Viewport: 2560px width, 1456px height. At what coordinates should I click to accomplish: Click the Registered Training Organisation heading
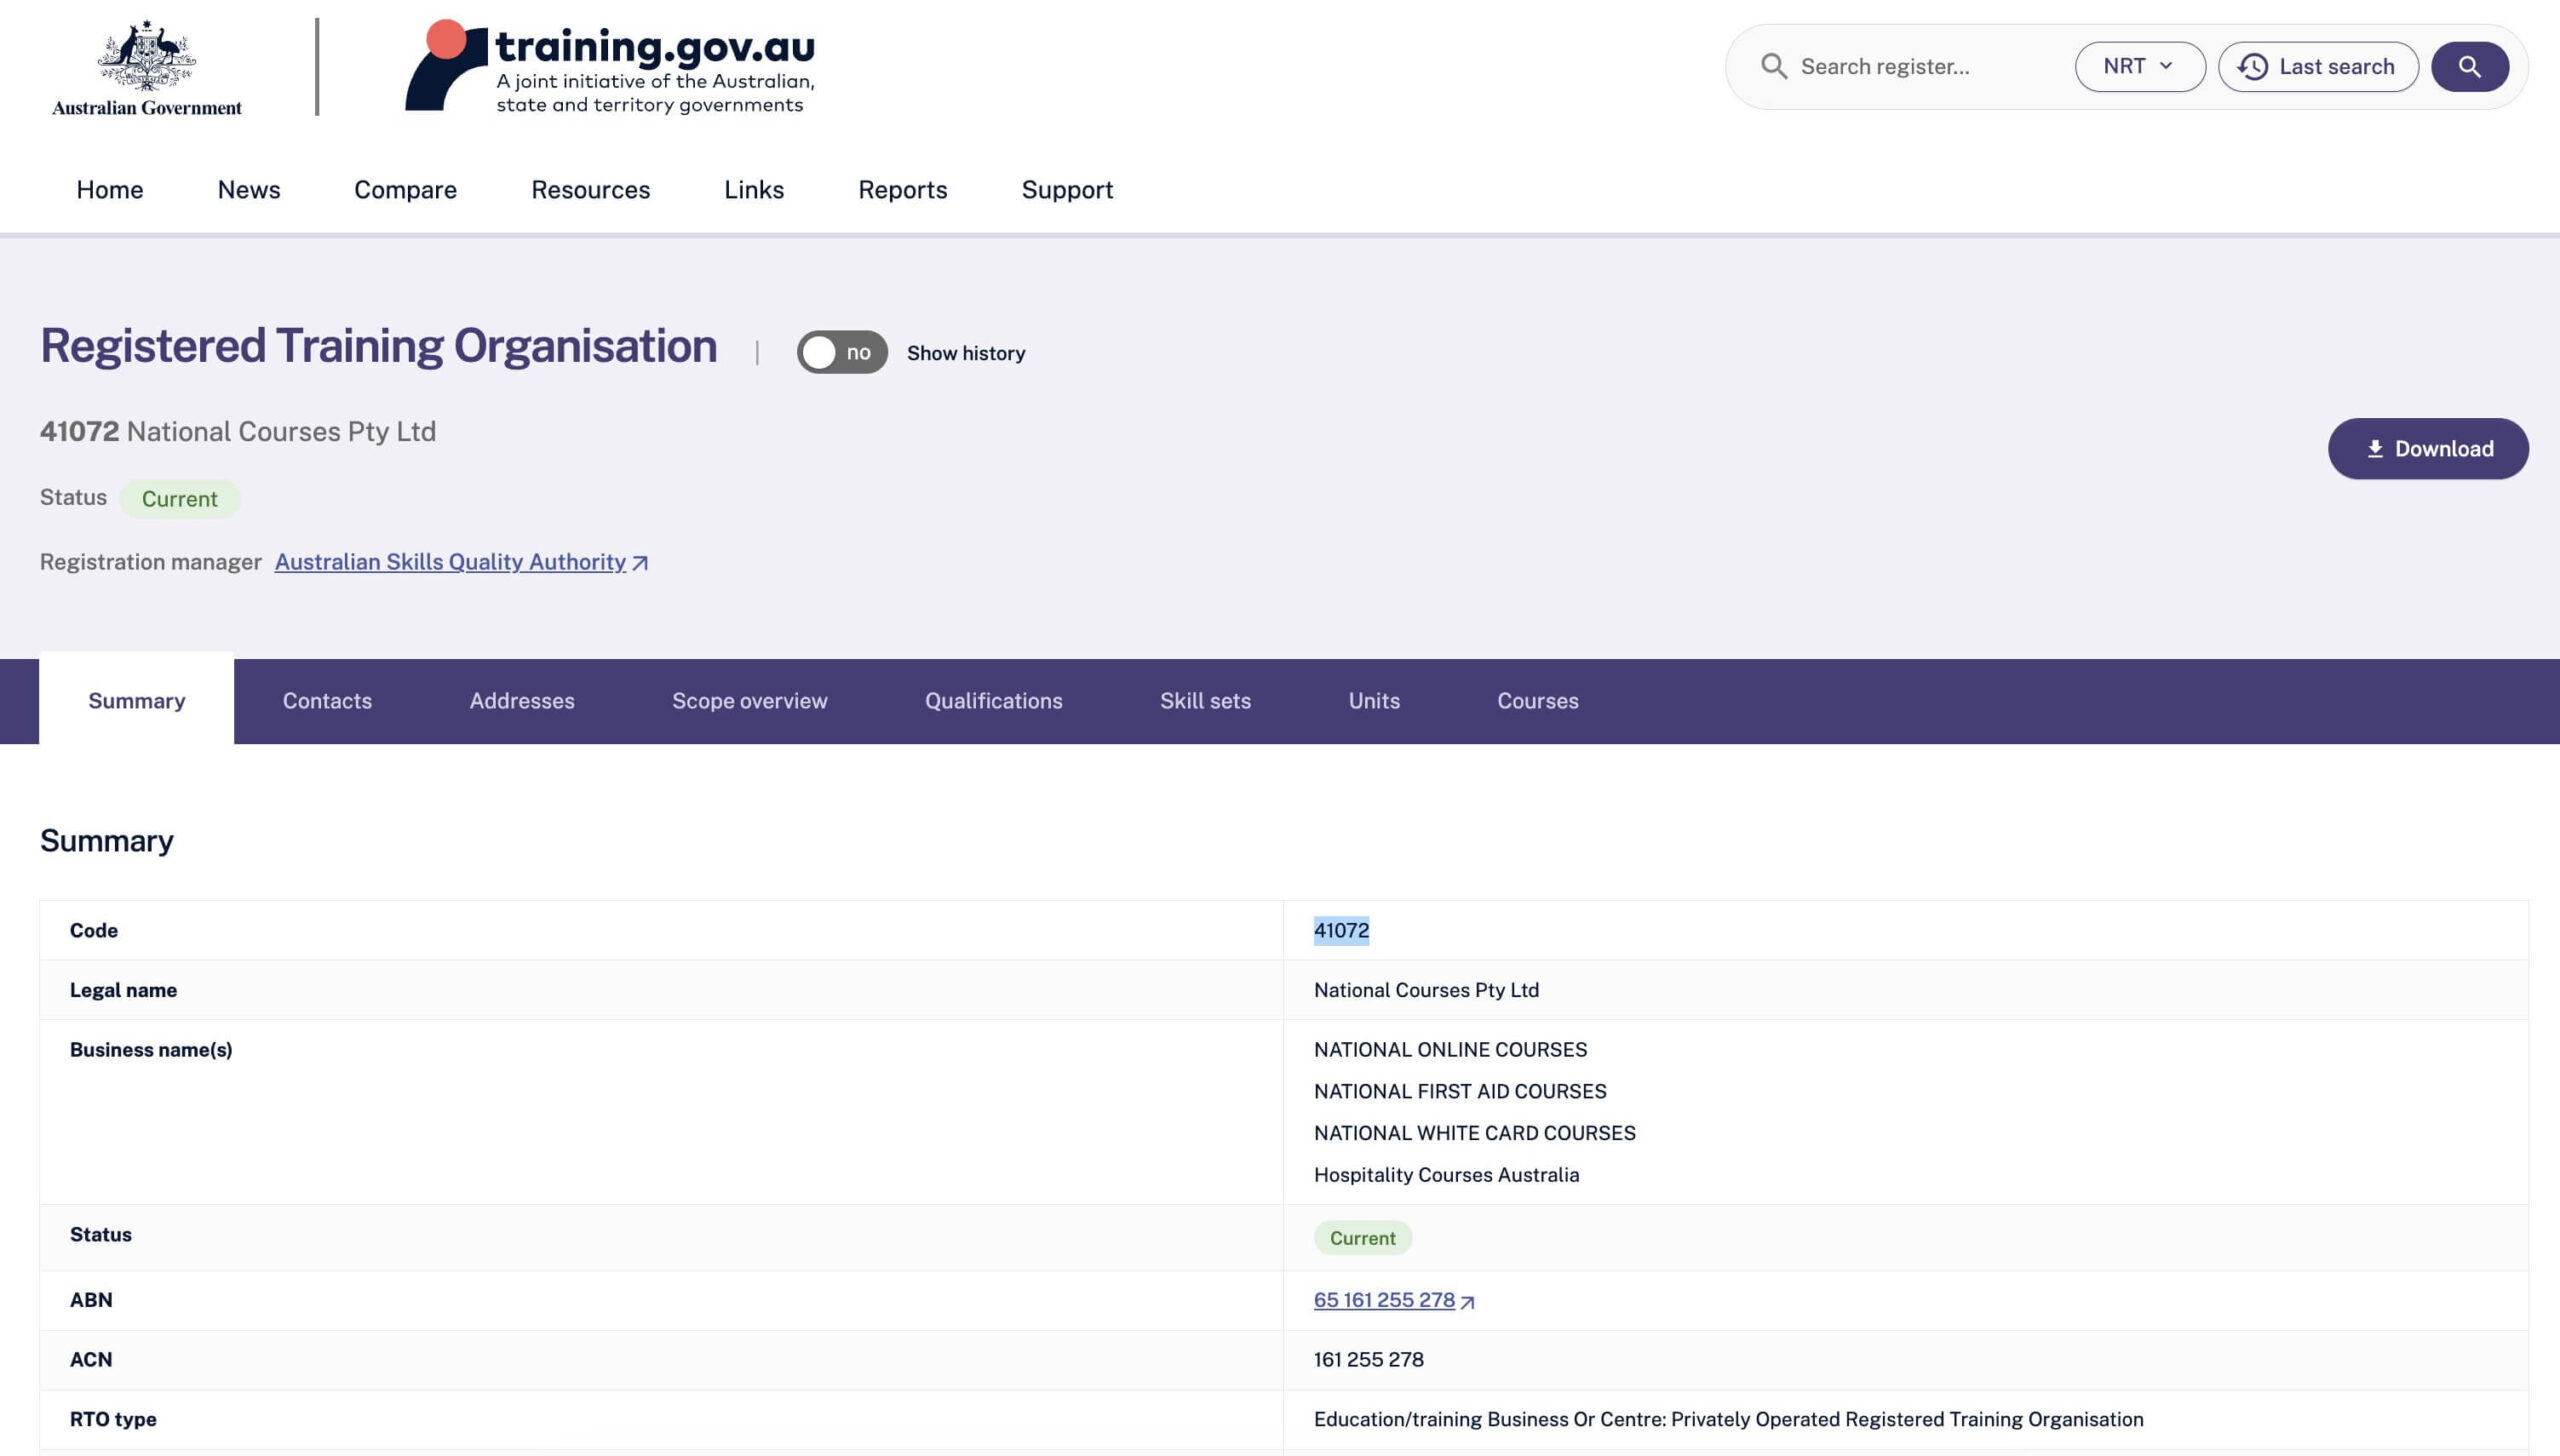click(379, 347)
